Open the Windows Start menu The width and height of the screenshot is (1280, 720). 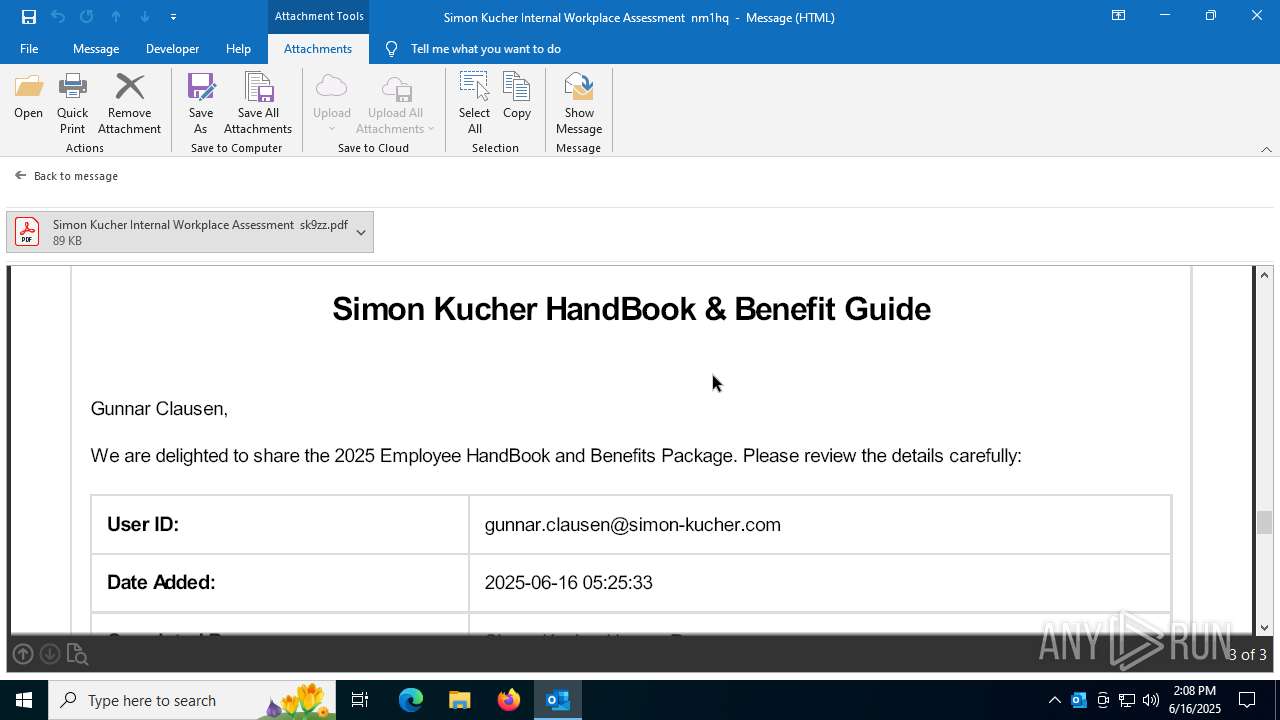click(x=24, y=700)
